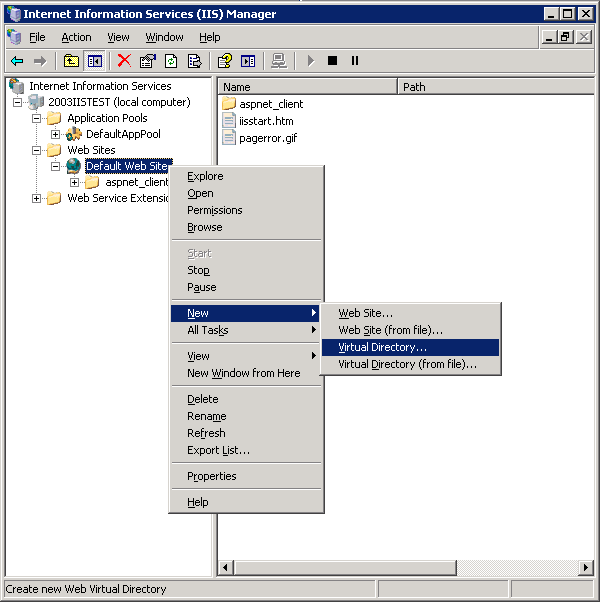This screenshot has width=600, height=602.
Task: Click the Up one level folder icon
Action: coord(71,61)
